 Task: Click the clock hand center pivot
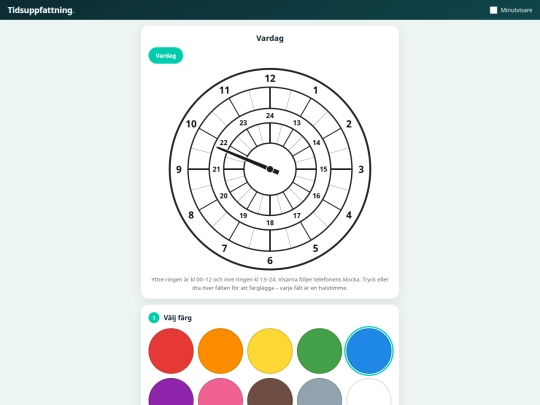click(x=270, y=169)
